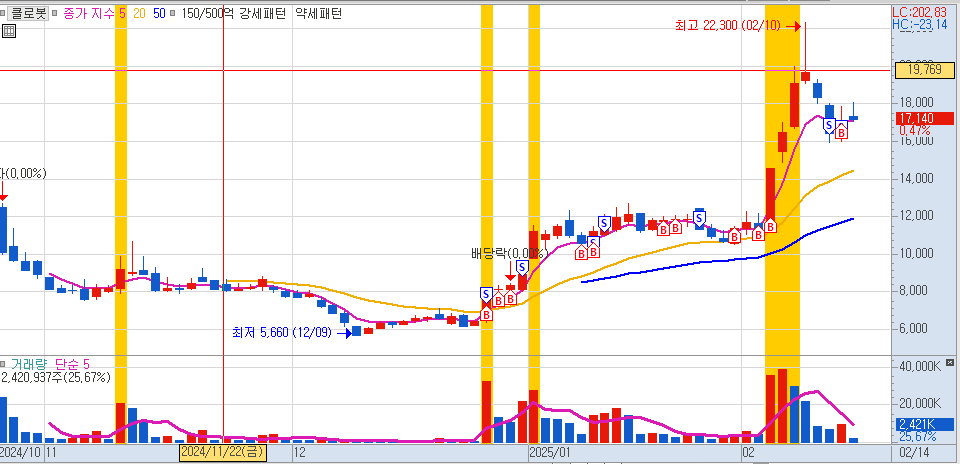Viewport: 960px width, 464px height.
Task: Click the rightmost red B buy signal
Action: 842,131
